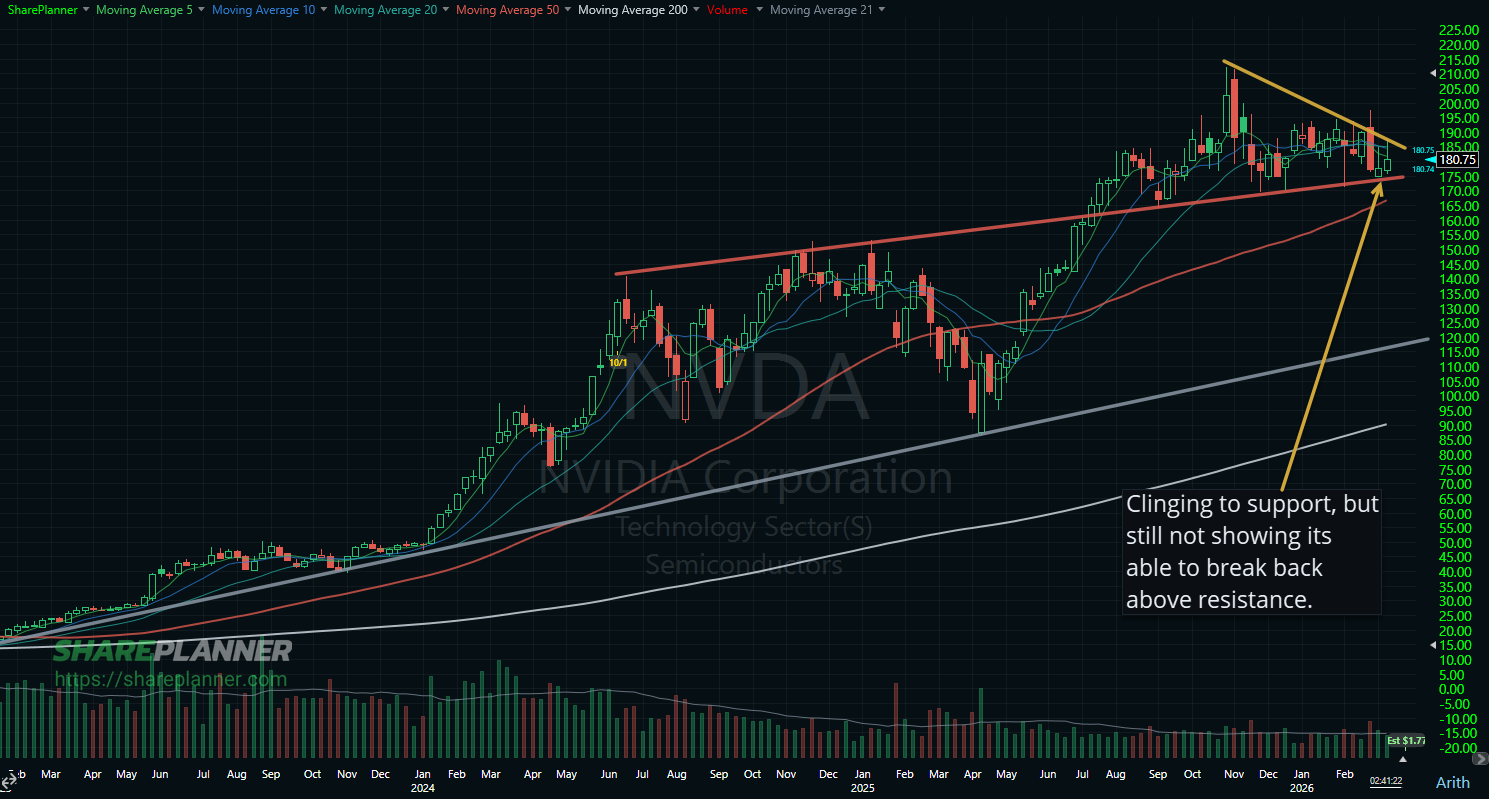The width and height of the screenshot is (1489, 799).
Task: Click the white arrow marker near the 15.00 price level
Action: 1432,646
